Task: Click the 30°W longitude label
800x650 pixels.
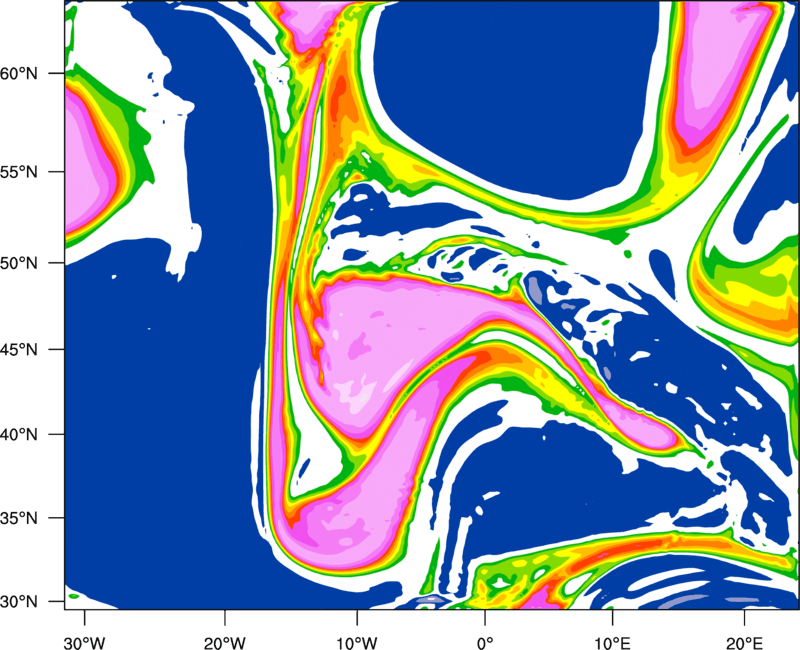Action: click(85, 642)
